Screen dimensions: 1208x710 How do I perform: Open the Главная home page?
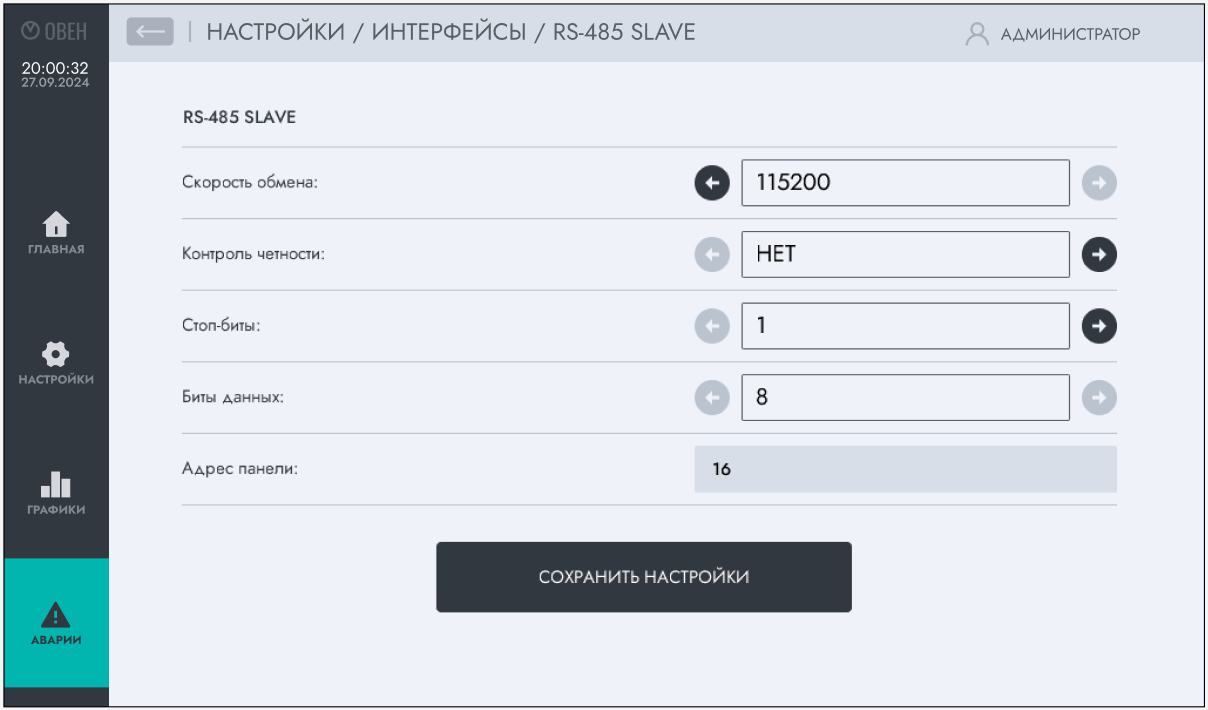coord(56,233)
